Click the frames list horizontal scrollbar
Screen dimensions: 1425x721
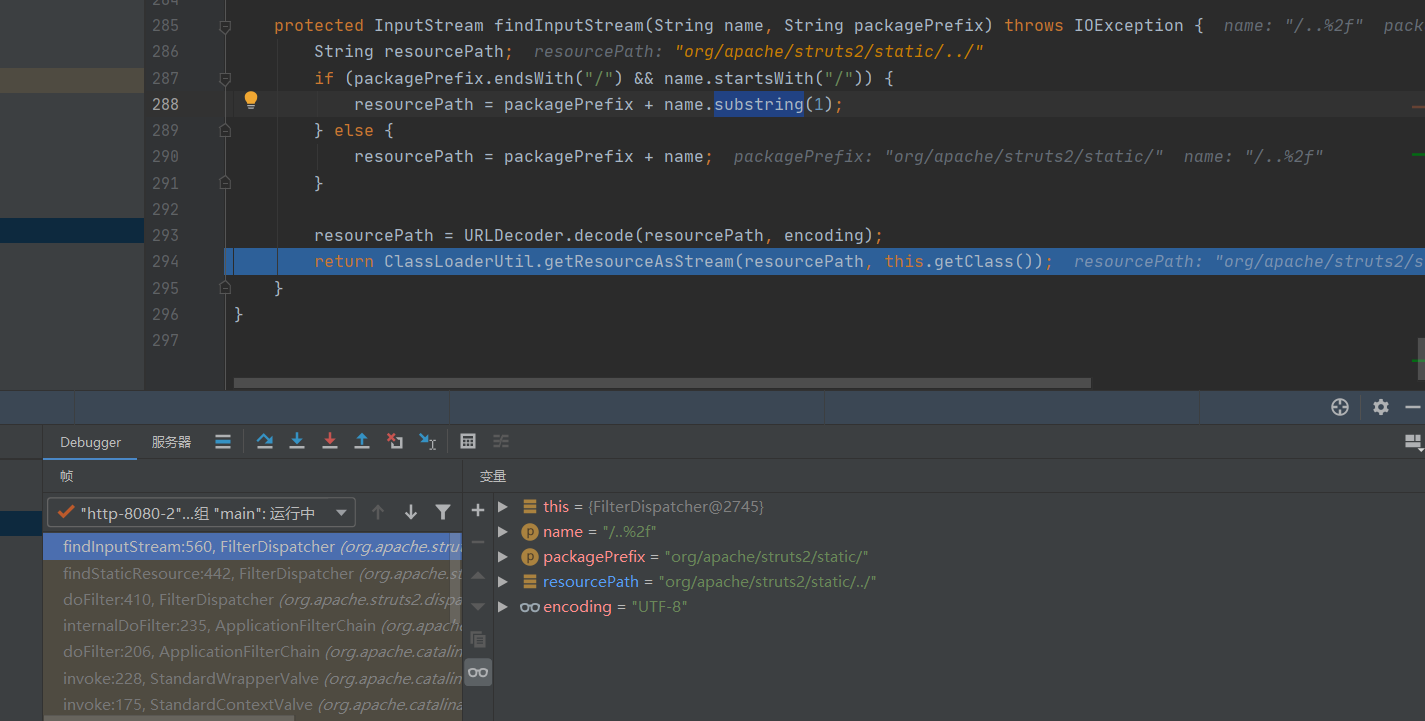(169, 718)
